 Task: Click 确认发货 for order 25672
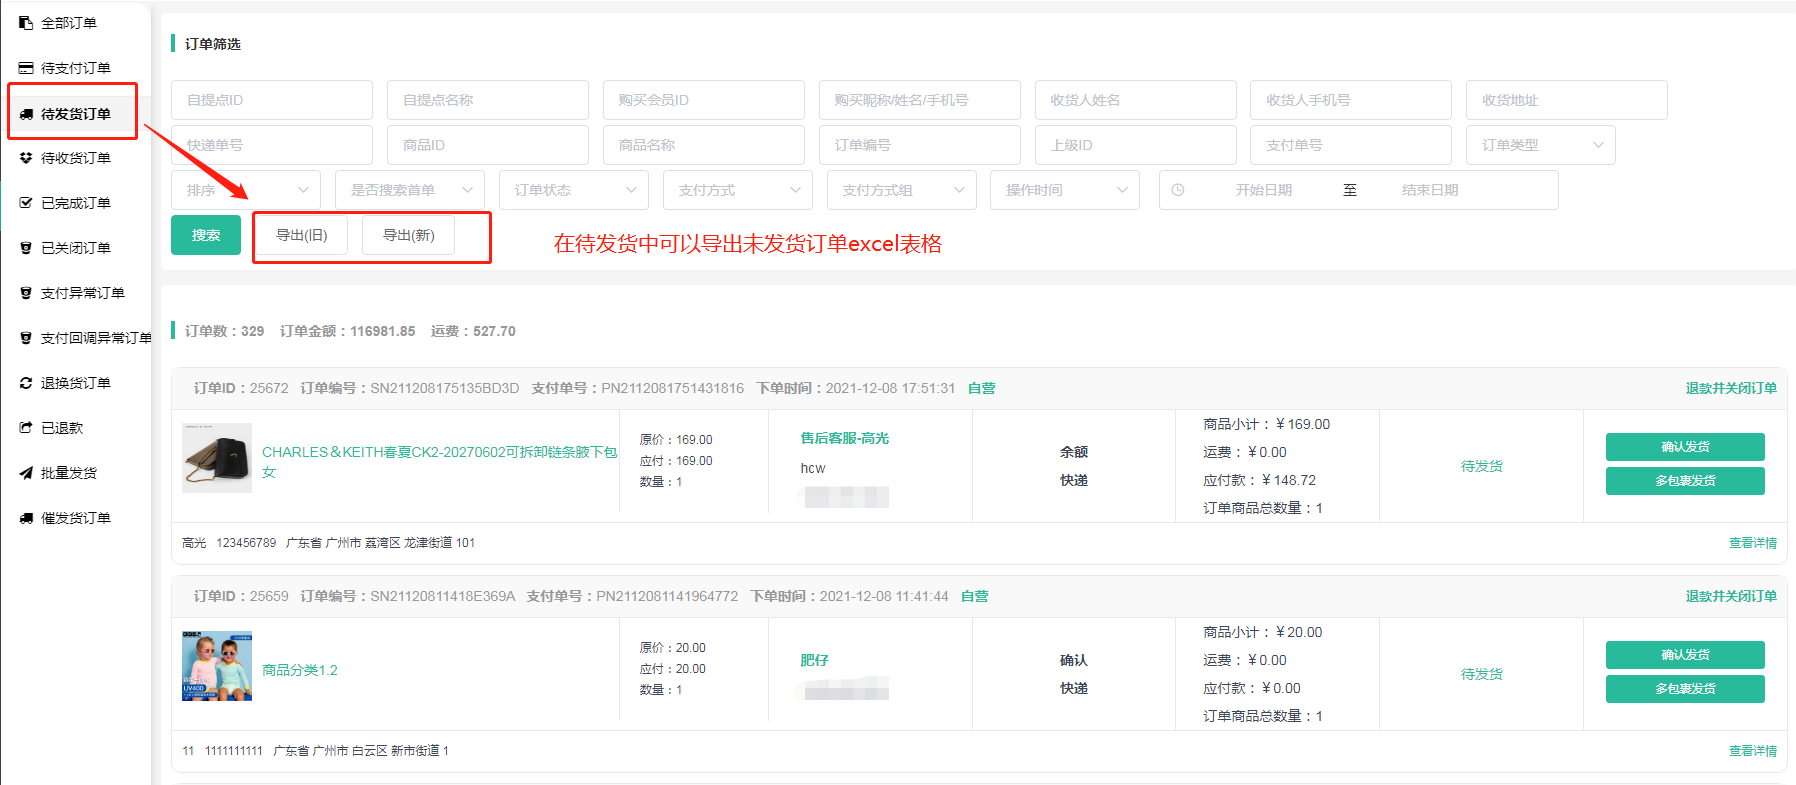1684,447
